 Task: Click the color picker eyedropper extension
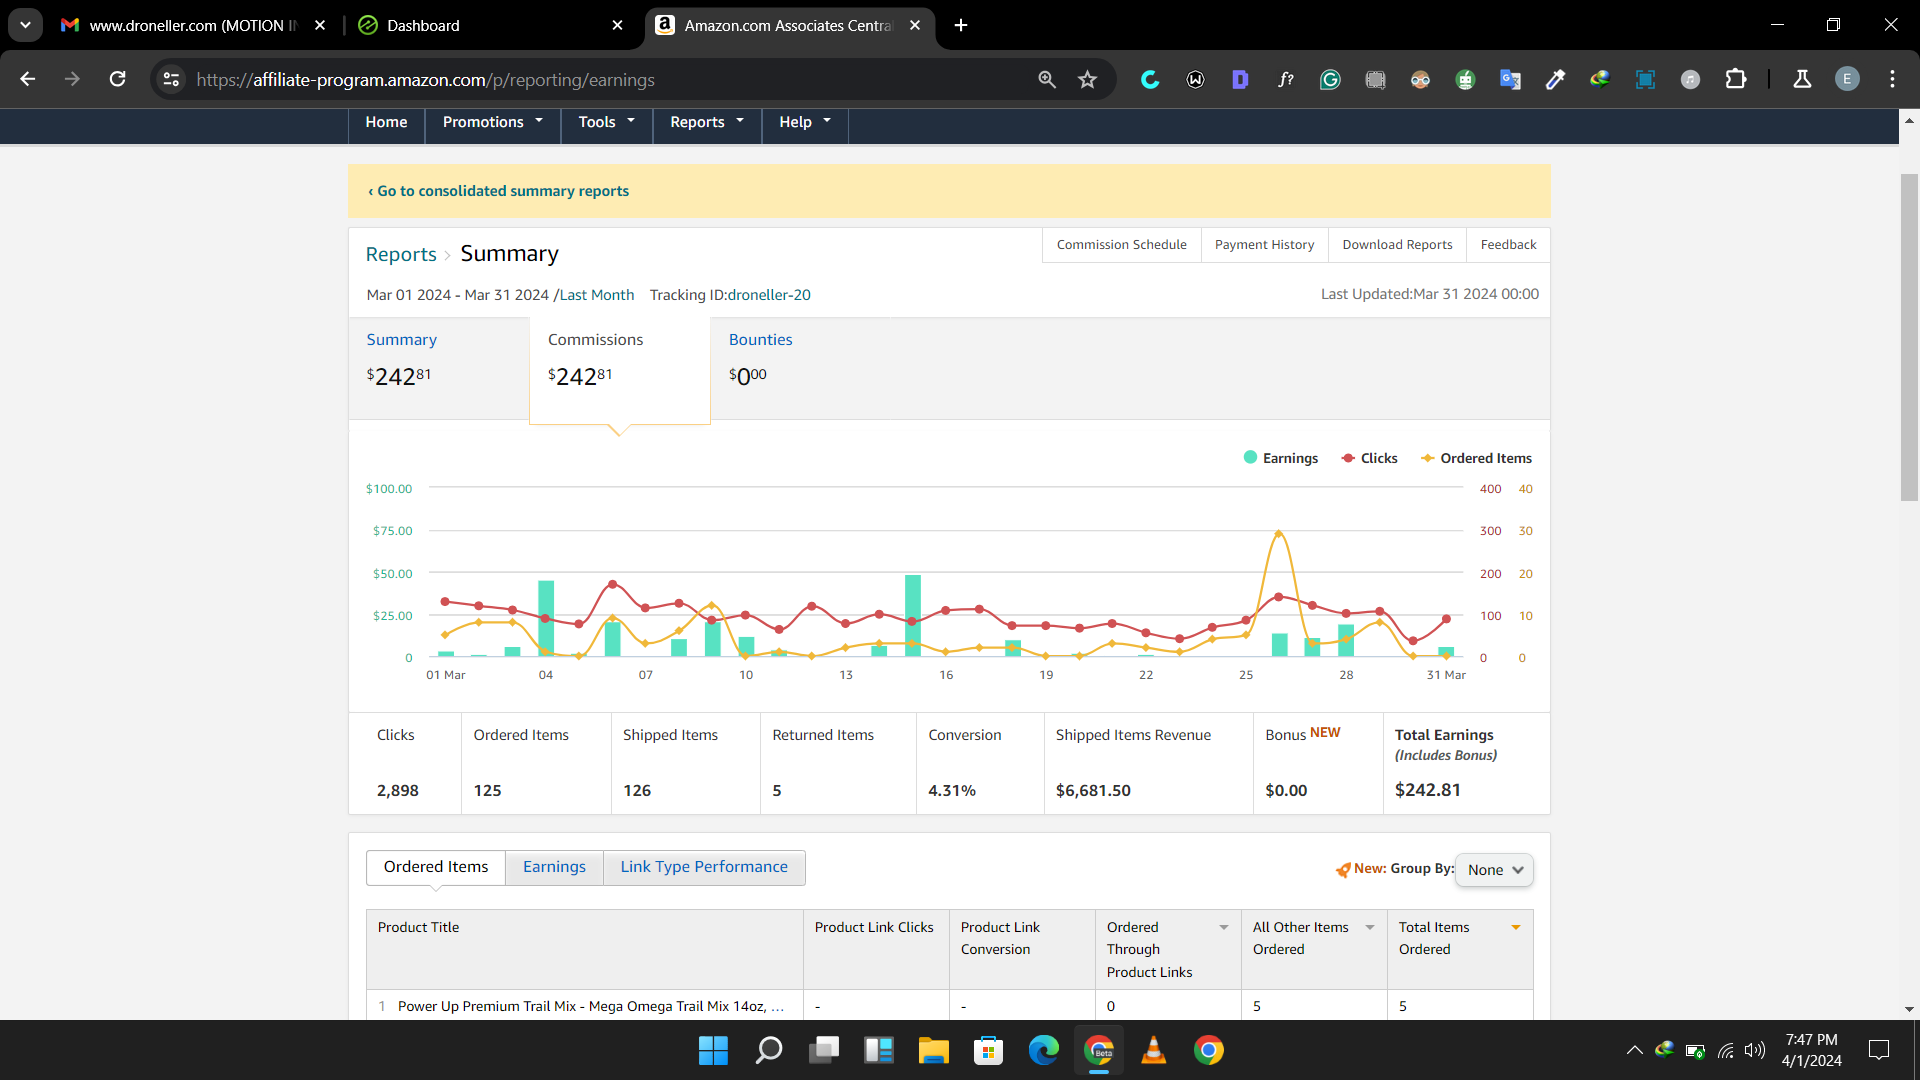point(1555,79)
